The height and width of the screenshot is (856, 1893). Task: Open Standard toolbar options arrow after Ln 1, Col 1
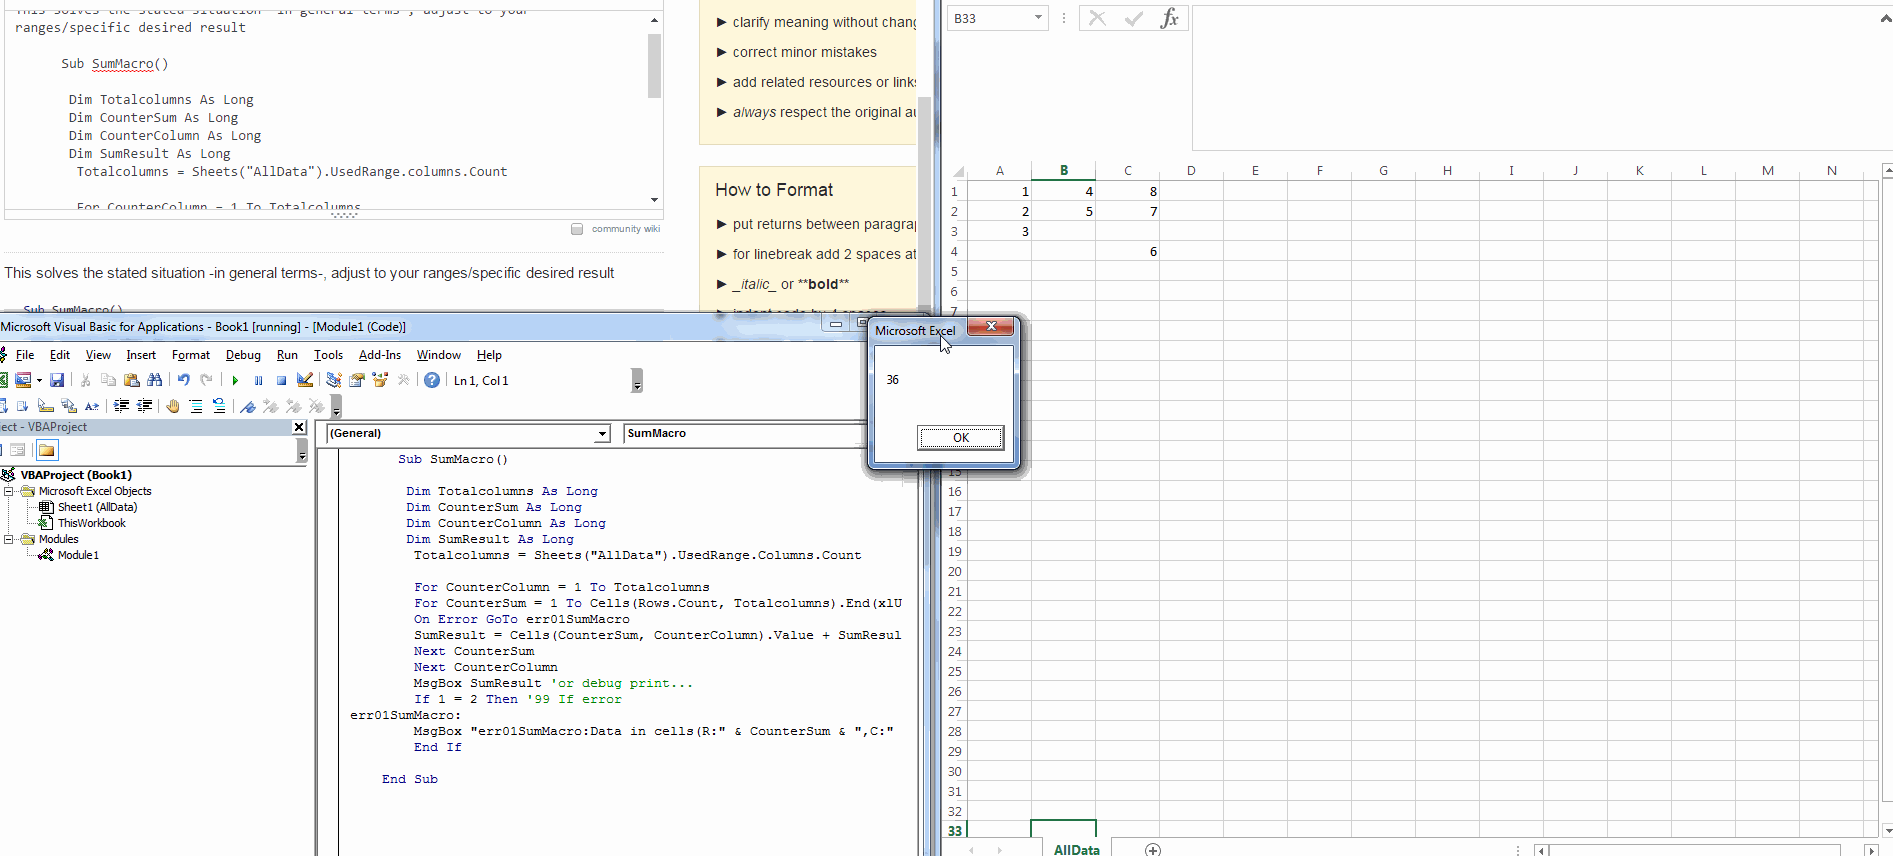coord(637,381)
